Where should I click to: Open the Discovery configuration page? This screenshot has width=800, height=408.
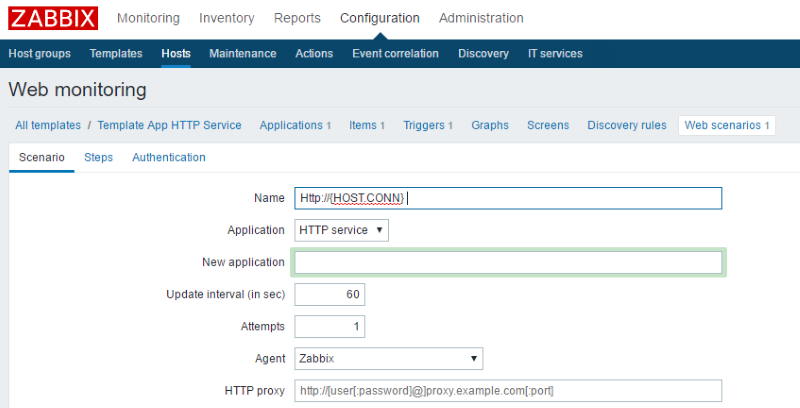point(483,54)
